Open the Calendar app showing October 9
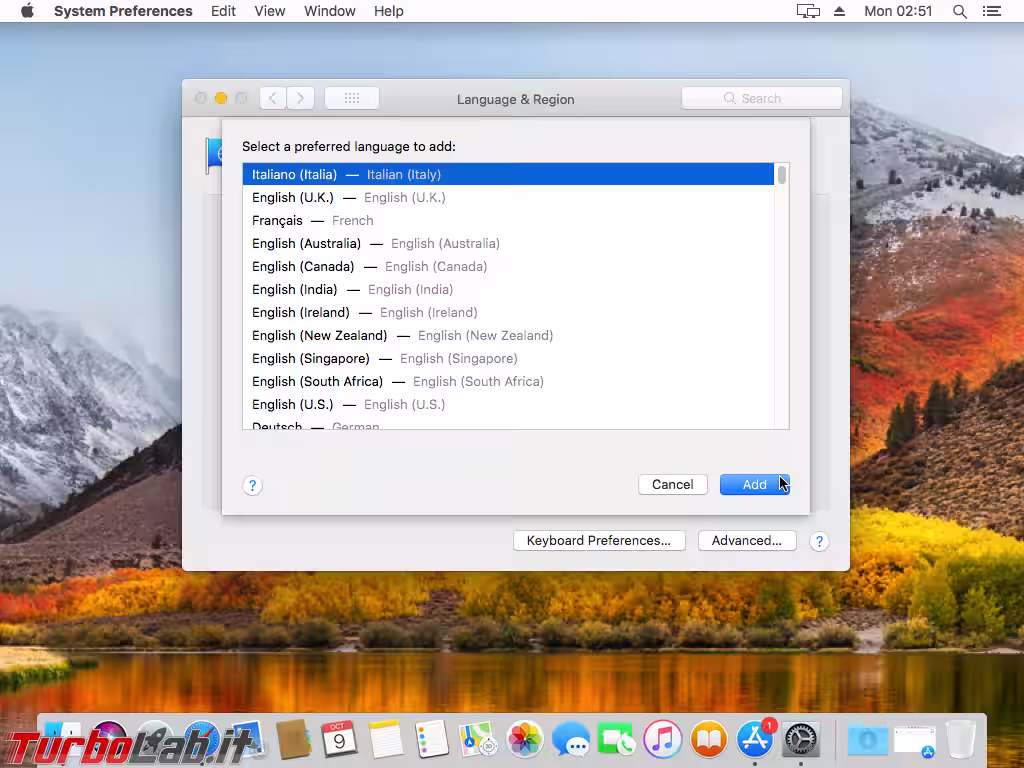 click(338, 742)
